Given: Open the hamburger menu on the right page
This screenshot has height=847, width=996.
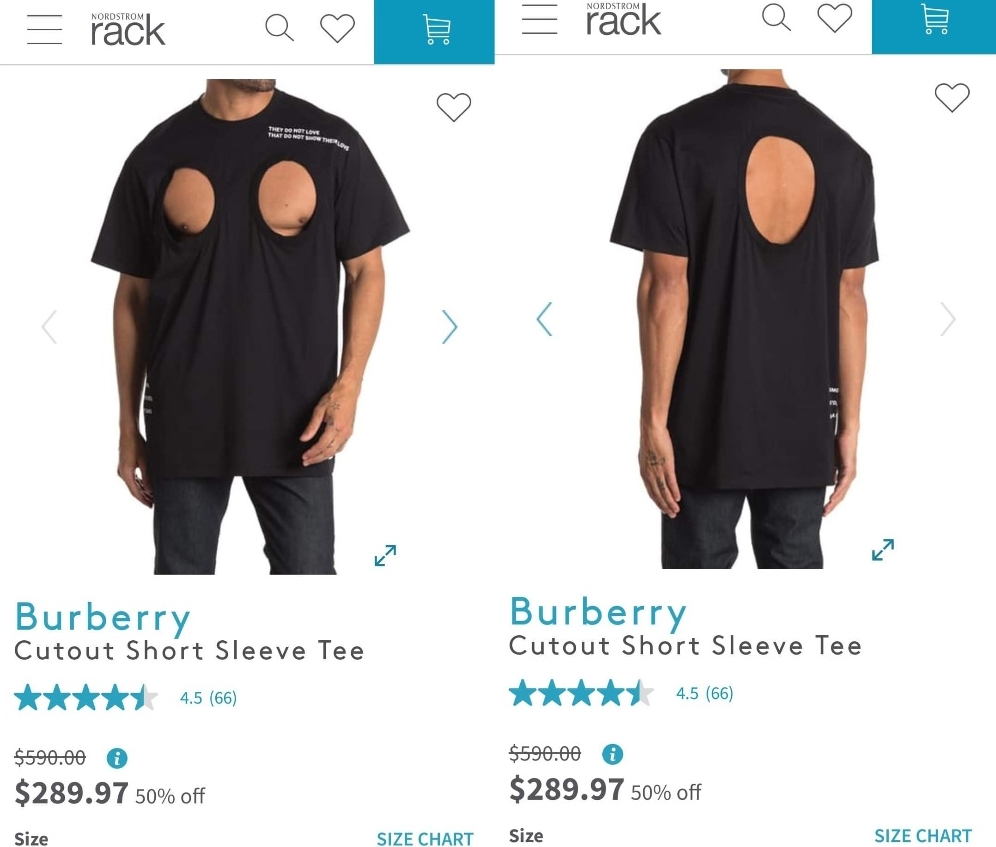Looking at the screenshot, I should (x=539, y=19).
